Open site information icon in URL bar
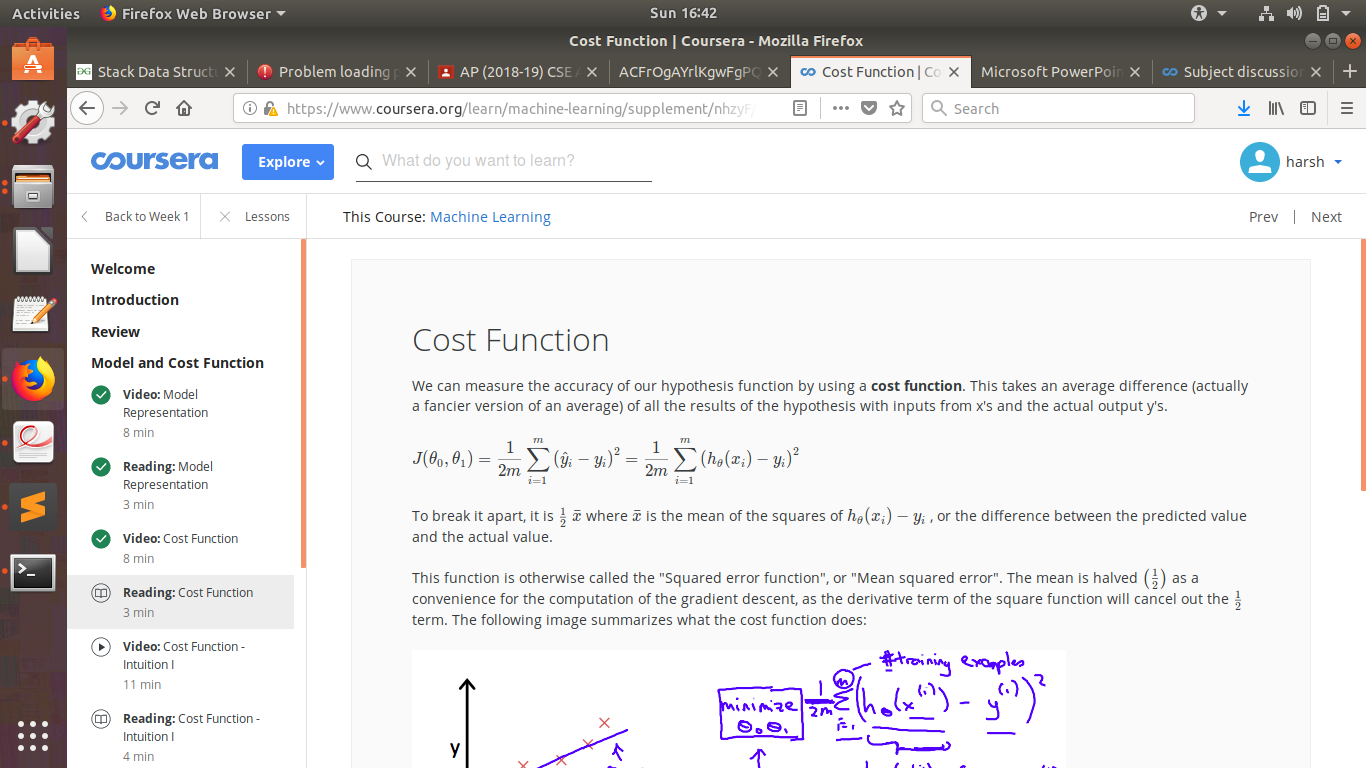 coord(249,108)
